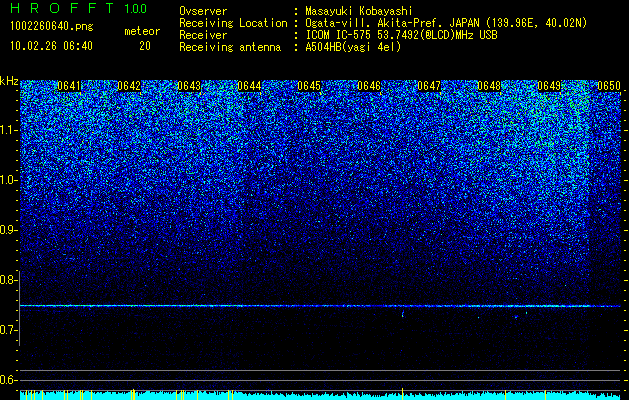Select the antenna value A504HB(yagi 4el)

(x=353, y=47)
